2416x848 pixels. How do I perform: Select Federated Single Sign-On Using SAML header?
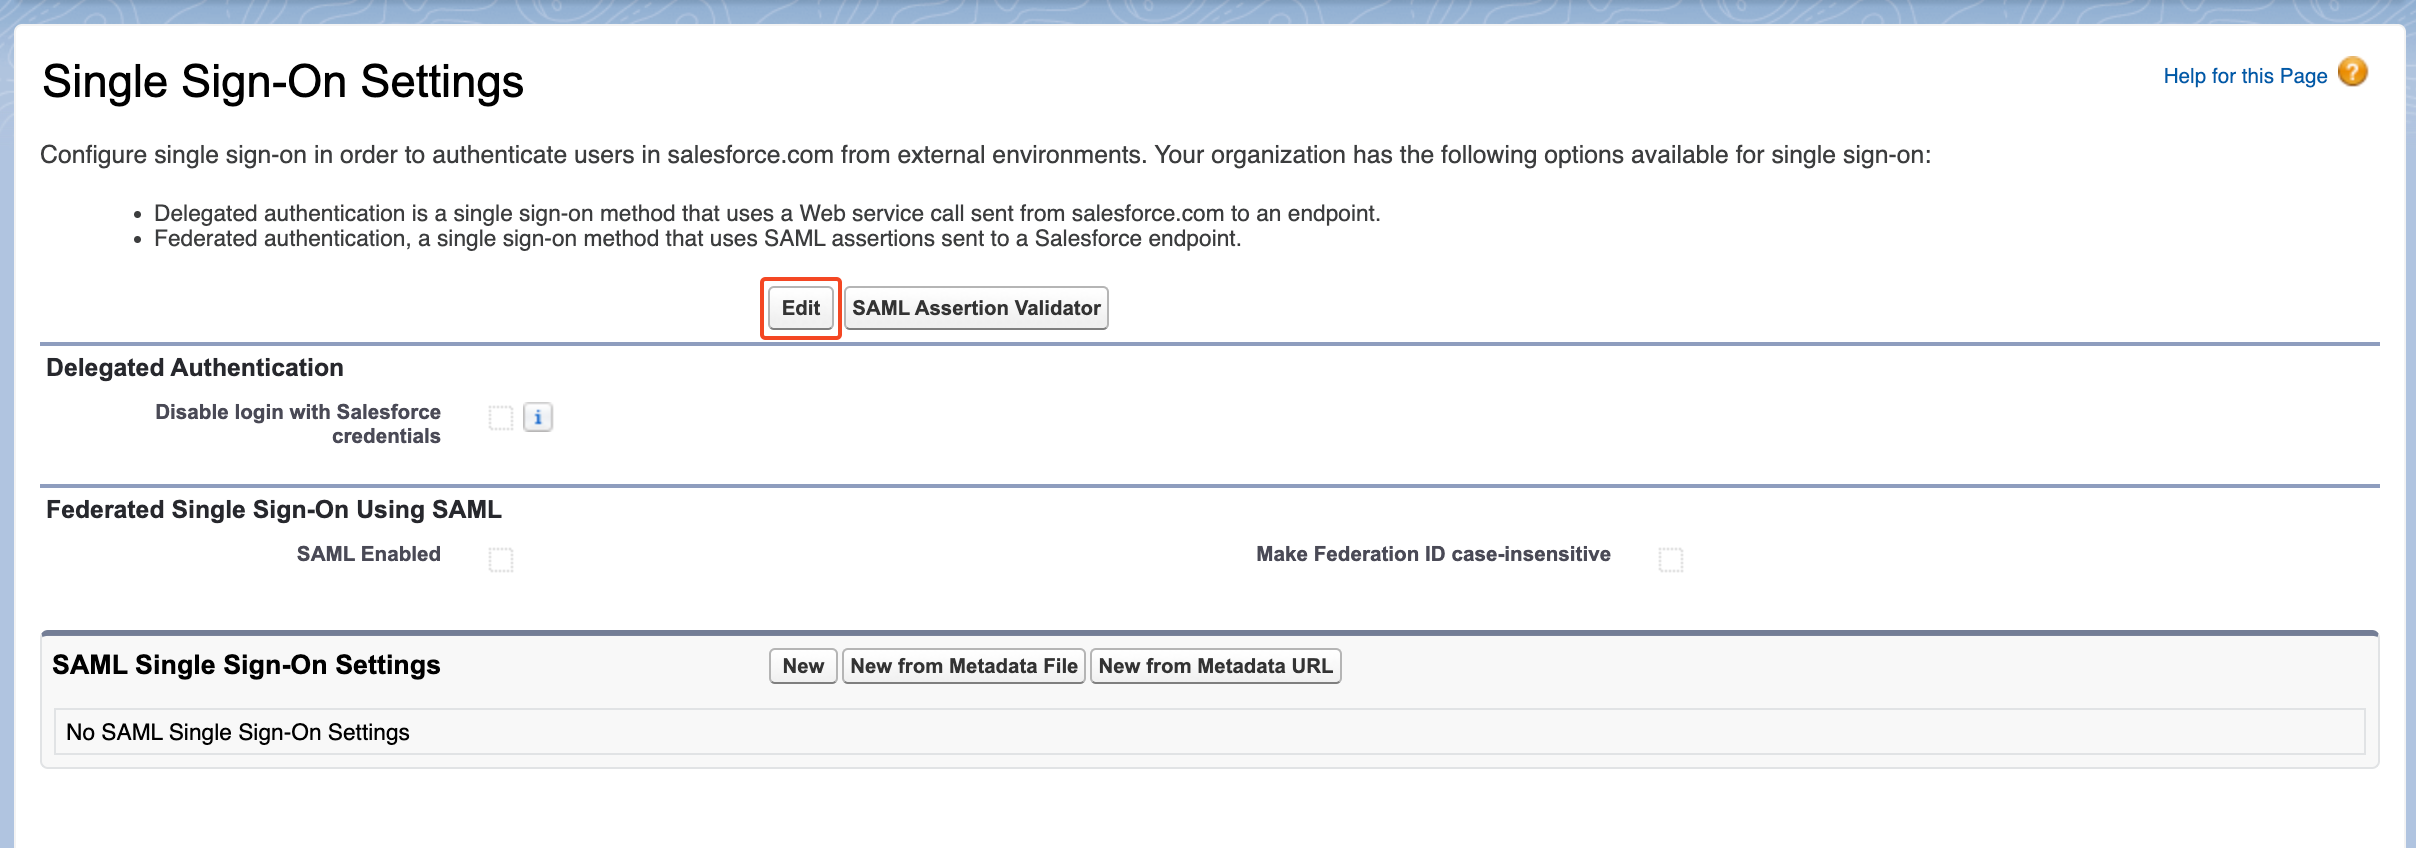pos(274,510)
